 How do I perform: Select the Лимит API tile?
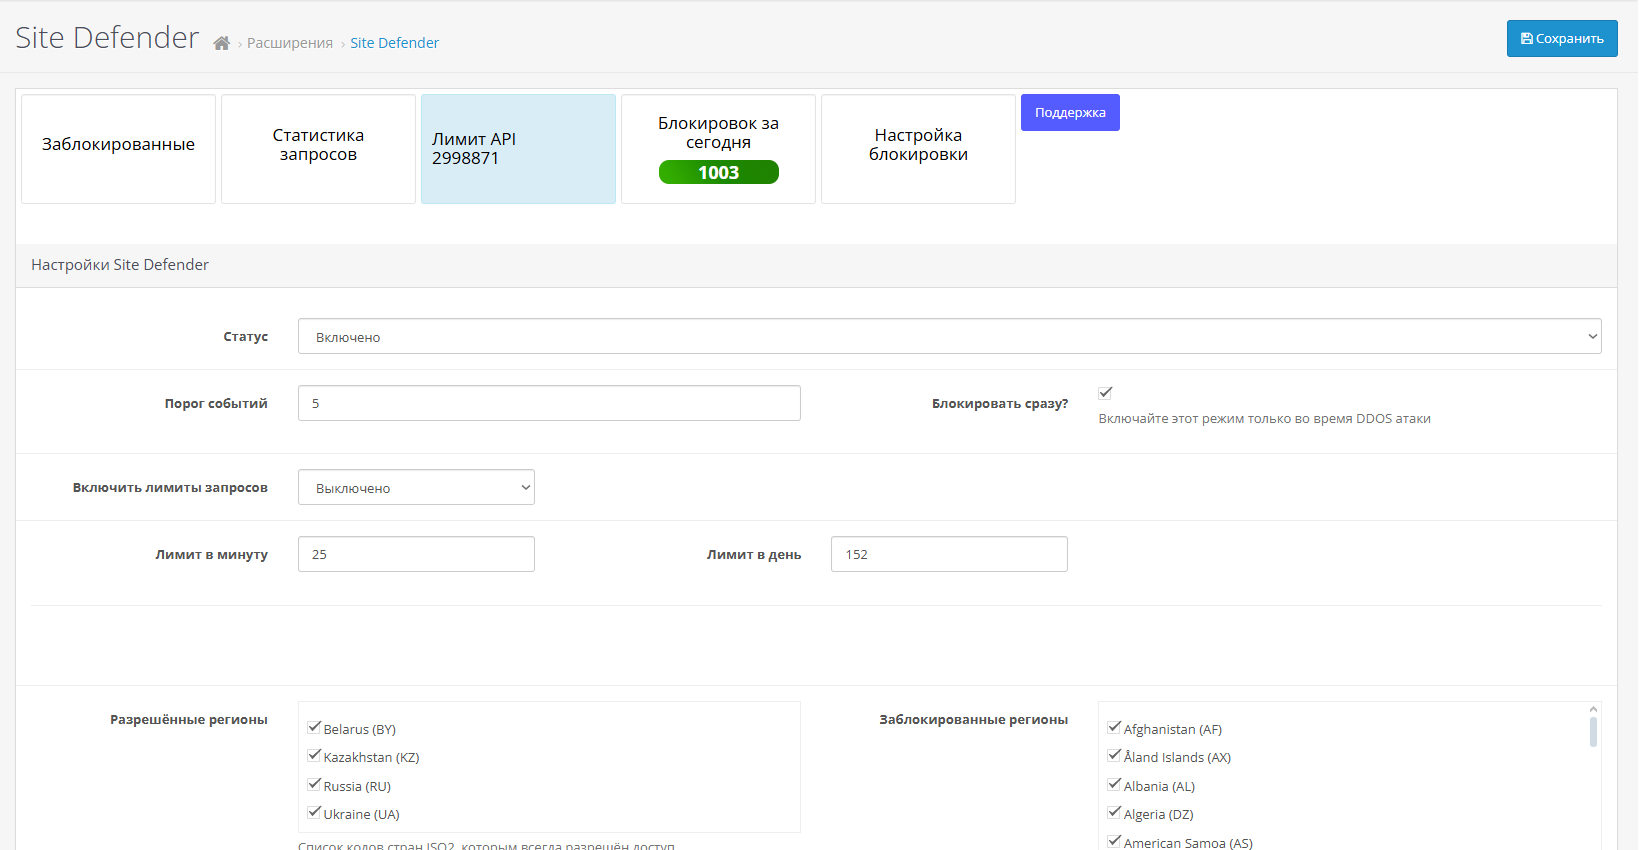tap(518, 149)
